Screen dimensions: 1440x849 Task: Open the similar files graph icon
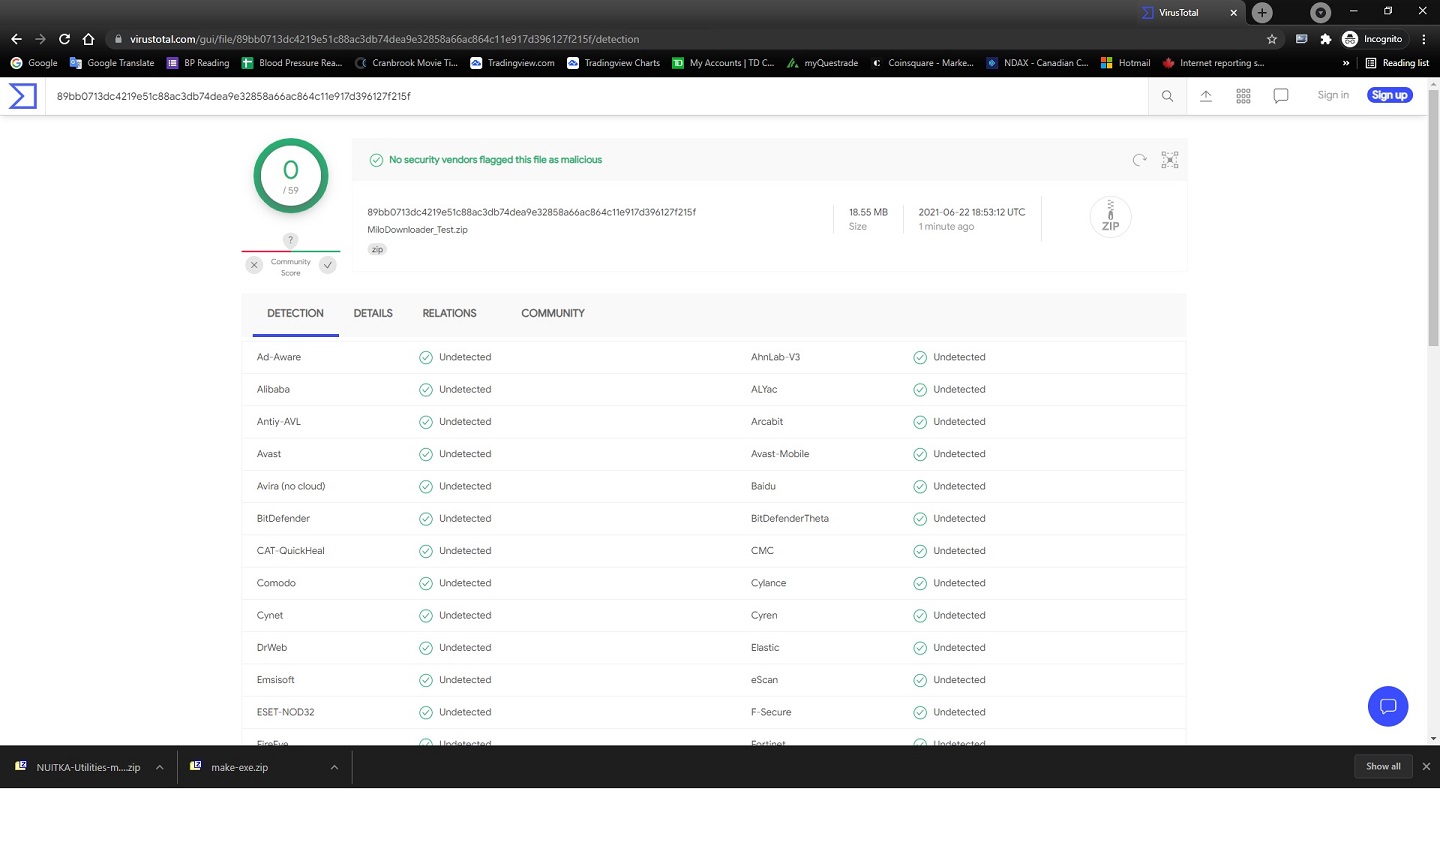click(x=1170, y=160)
